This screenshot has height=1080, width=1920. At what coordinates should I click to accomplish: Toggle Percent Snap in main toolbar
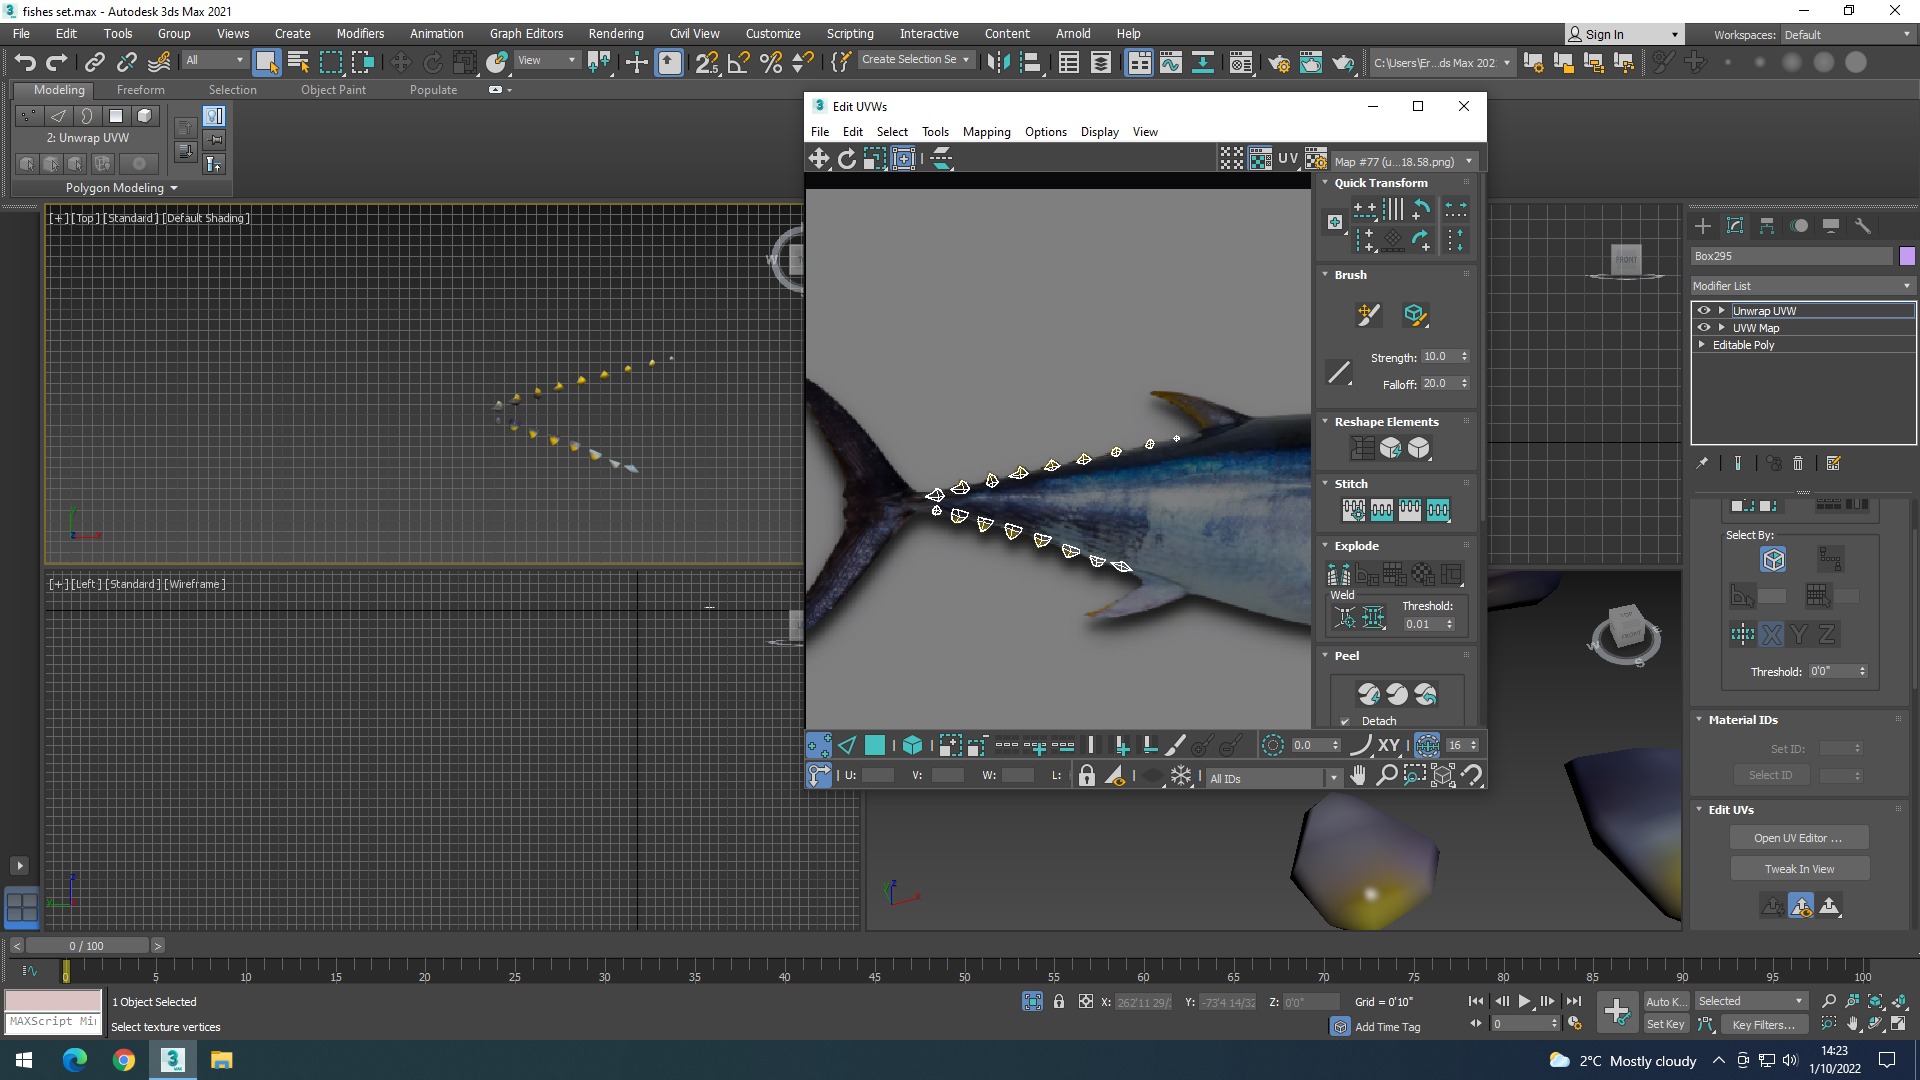click(771, 62)
